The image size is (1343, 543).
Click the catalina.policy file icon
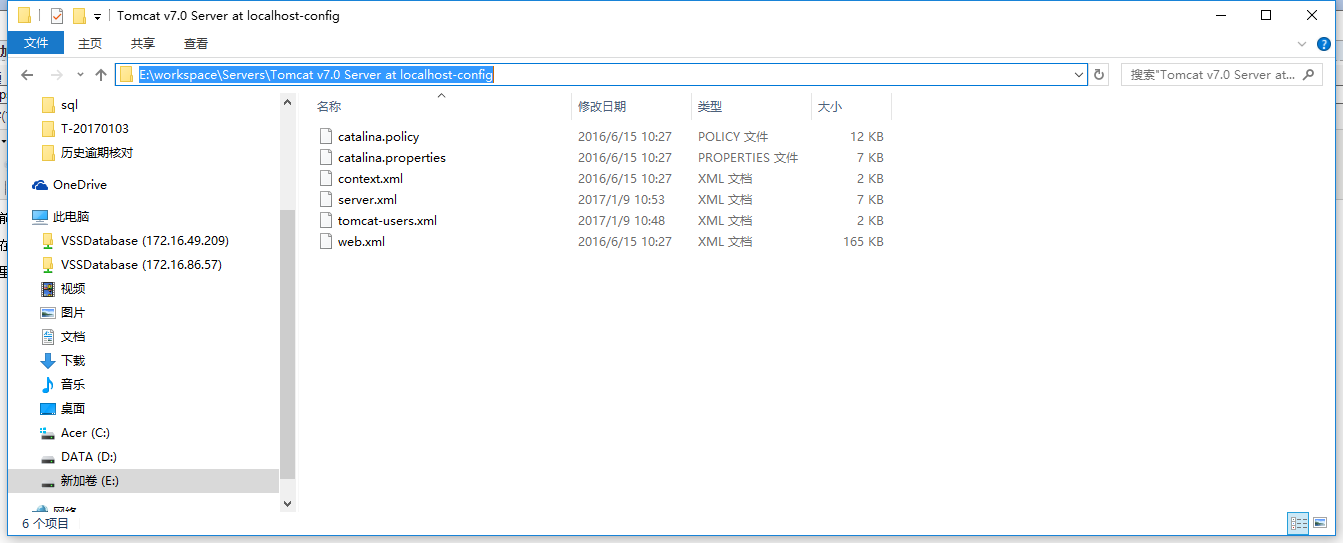click(325, 137)
